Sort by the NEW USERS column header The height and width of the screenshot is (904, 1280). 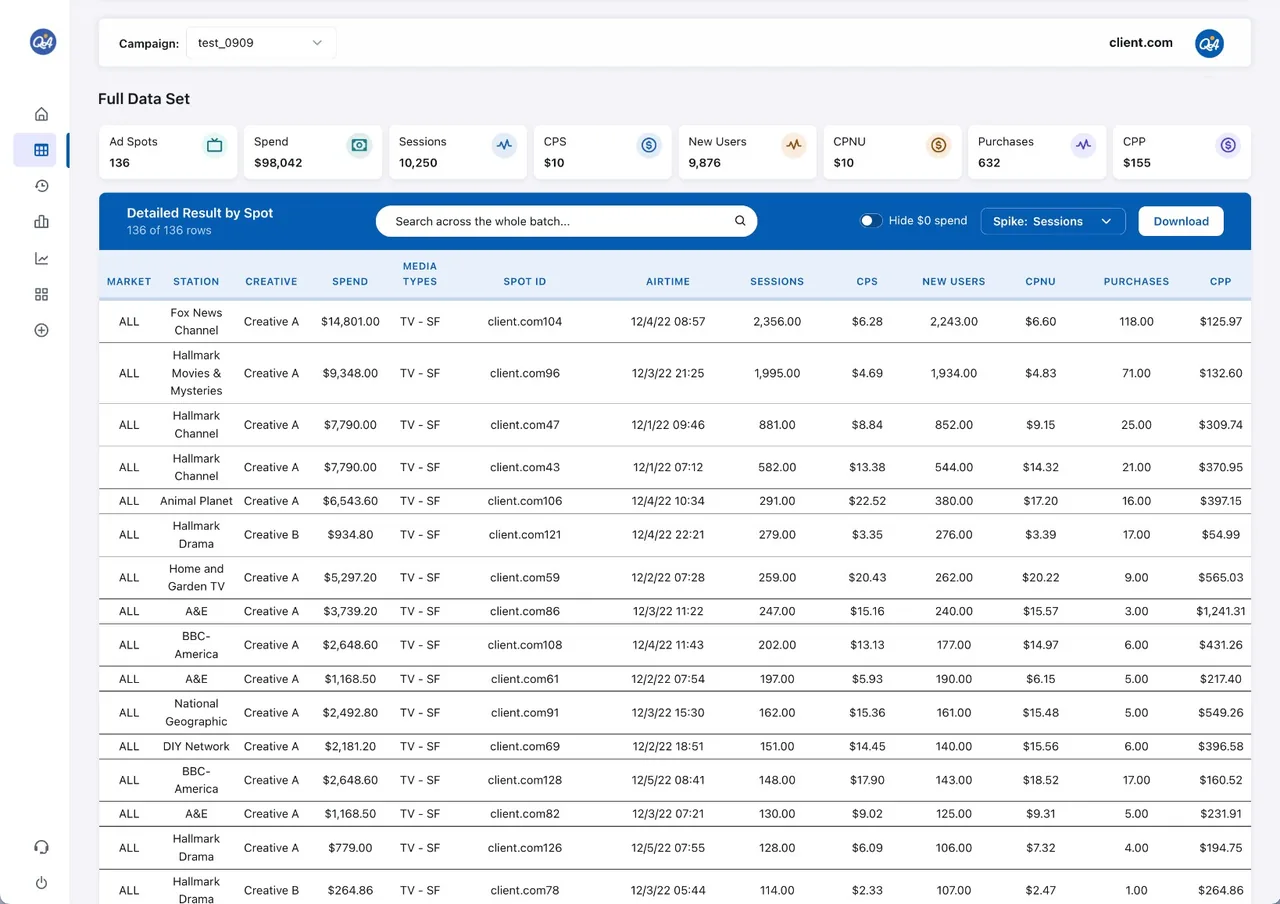click(954, 282)
